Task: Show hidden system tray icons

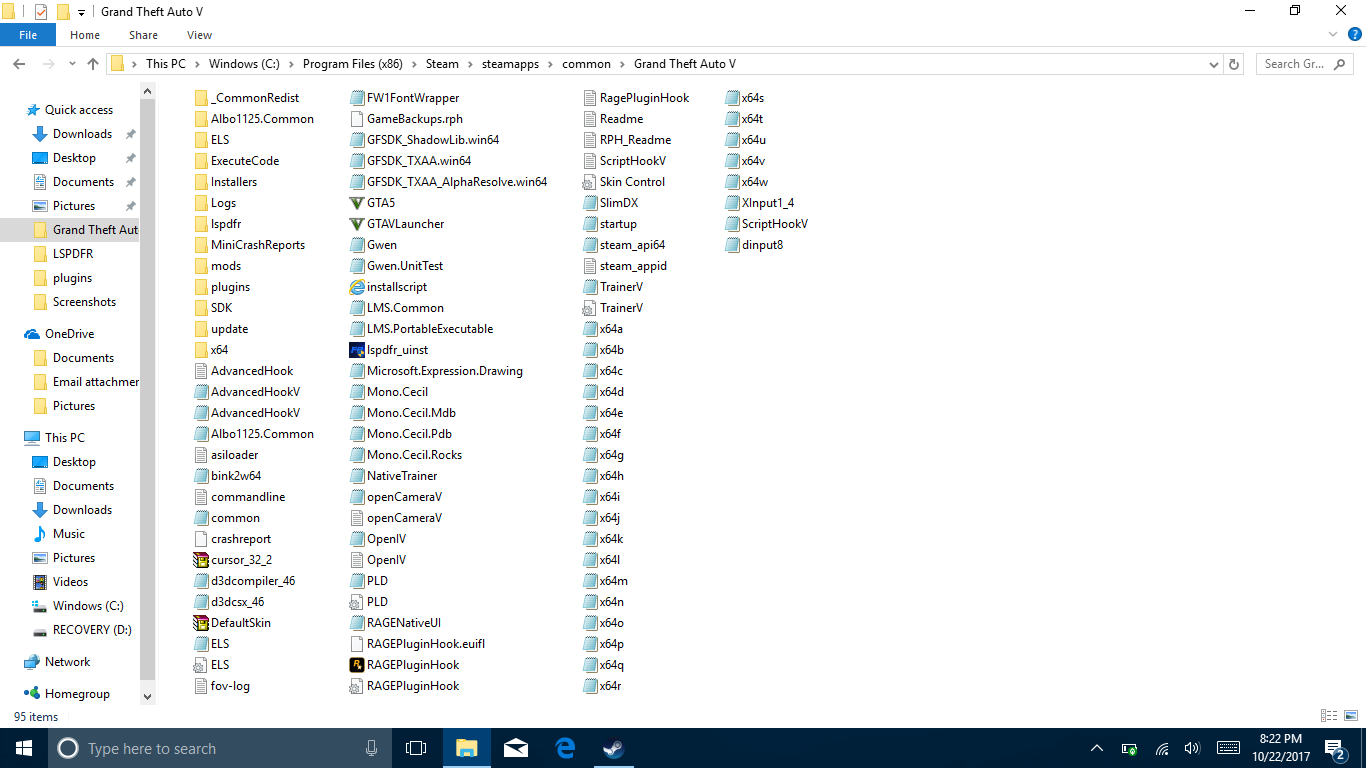Action: (x=1097, y=748)
